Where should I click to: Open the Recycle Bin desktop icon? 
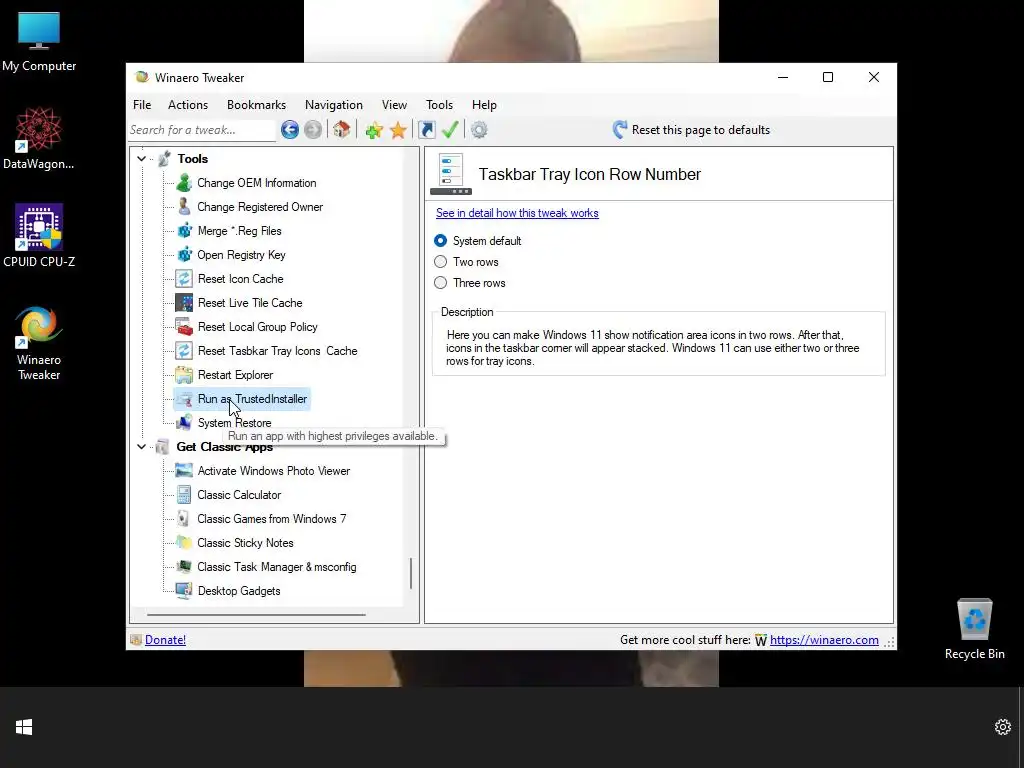[974, 629]
